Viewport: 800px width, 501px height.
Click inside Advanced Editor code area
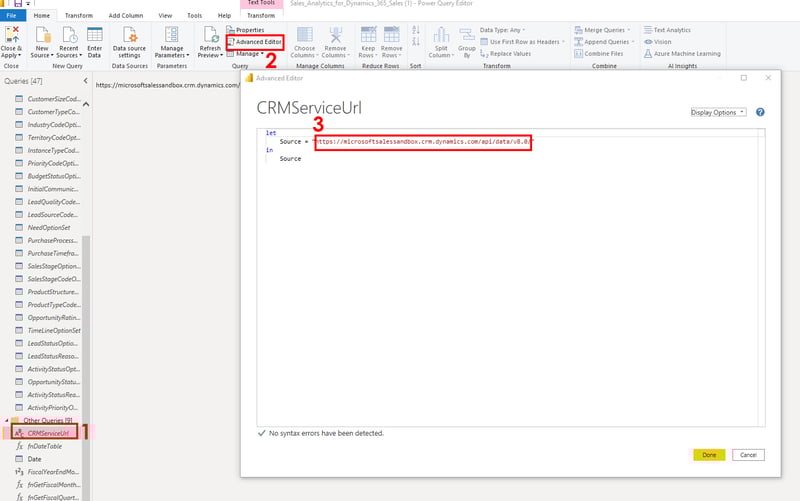510,278
